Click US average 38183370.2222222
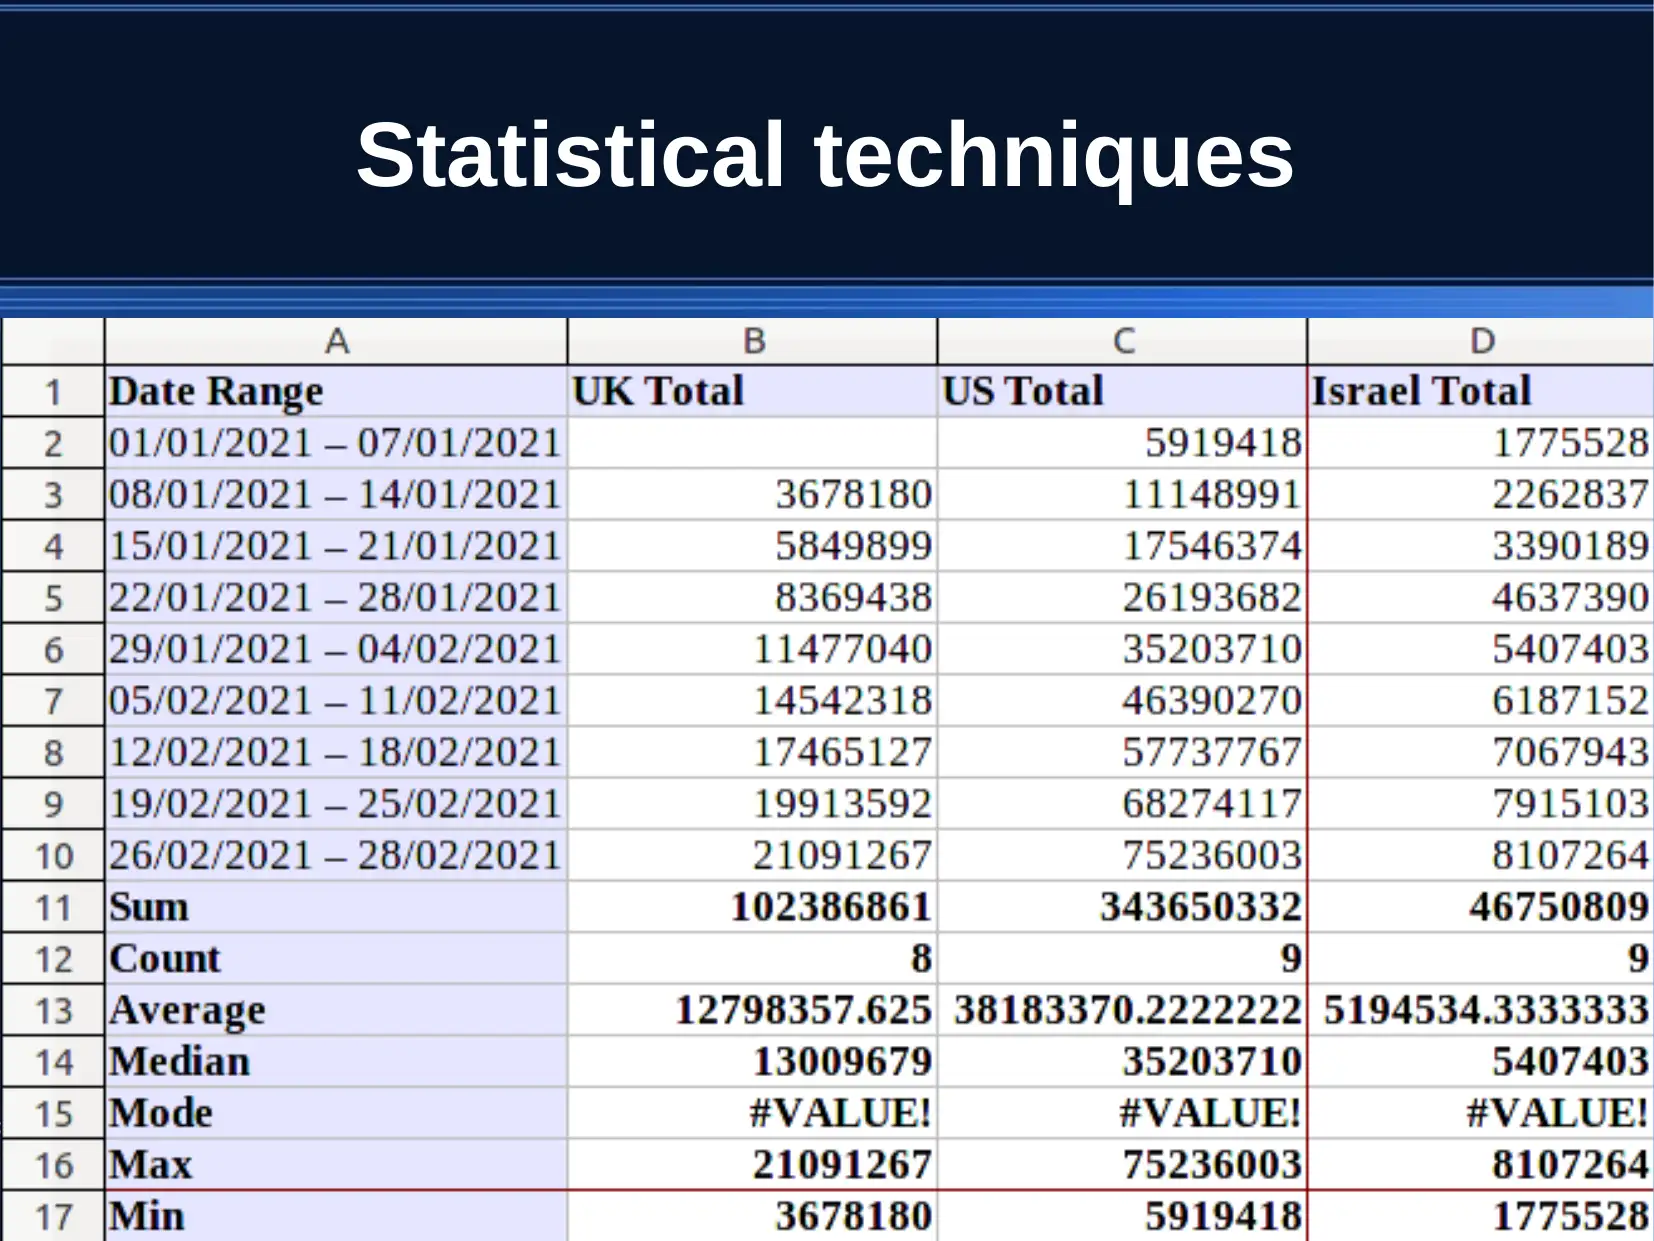Viewport: 1654px width, 1241px height. coord(1122,1010)
